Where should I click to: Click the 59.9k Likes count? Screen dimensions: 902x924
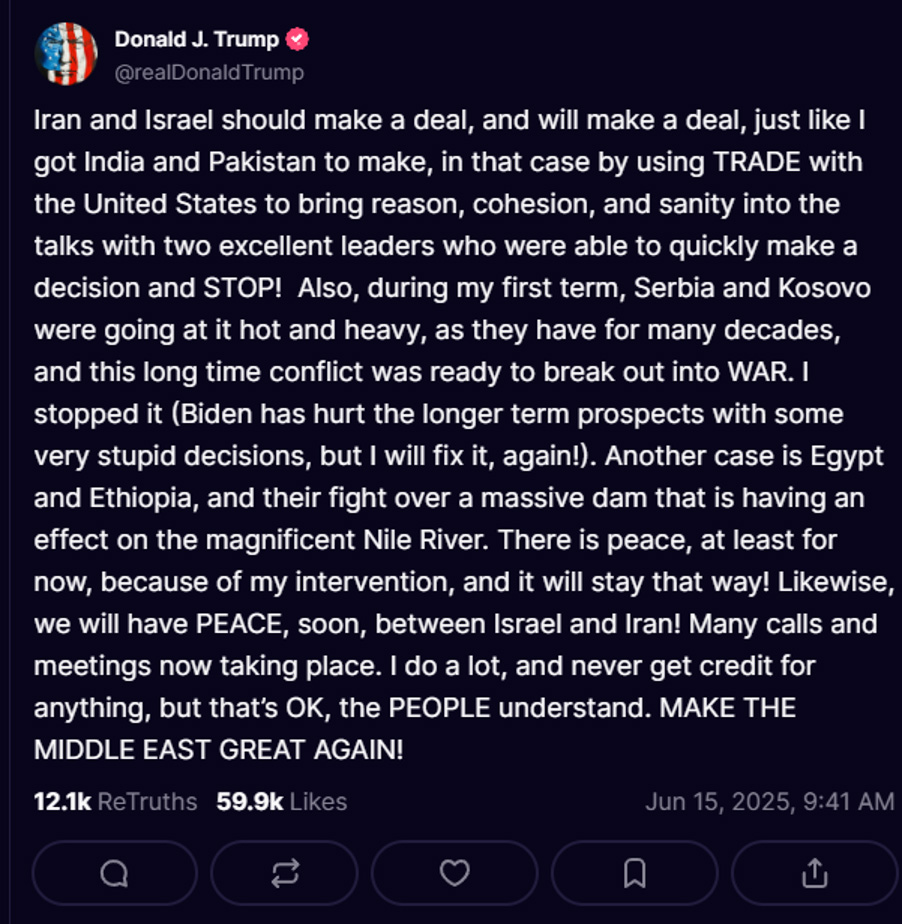(x=281, y=801)
